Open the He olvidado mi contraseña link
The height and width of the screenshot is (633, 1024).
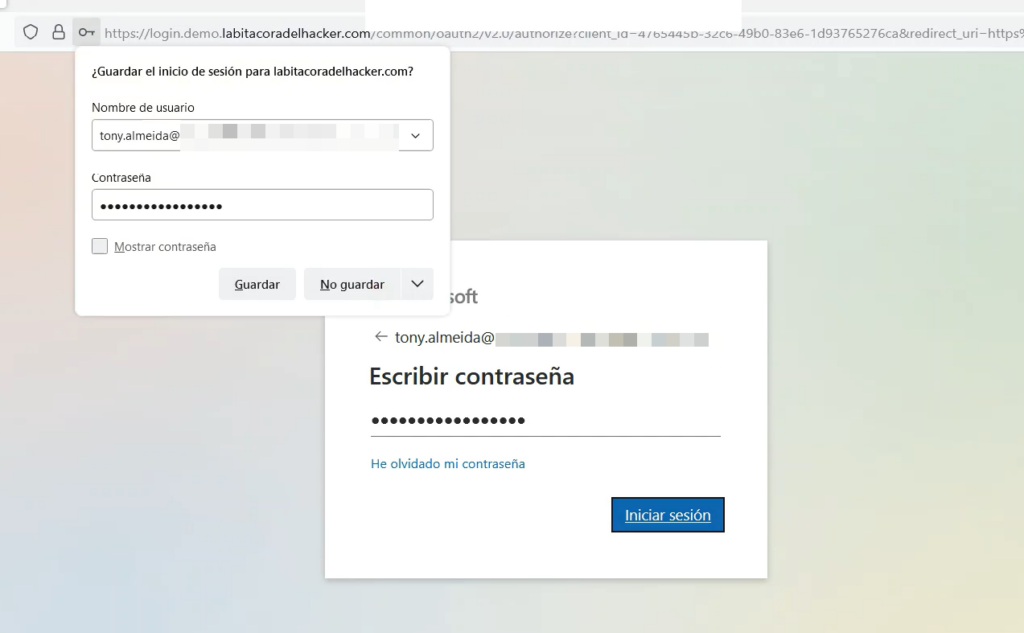(448, 464)
